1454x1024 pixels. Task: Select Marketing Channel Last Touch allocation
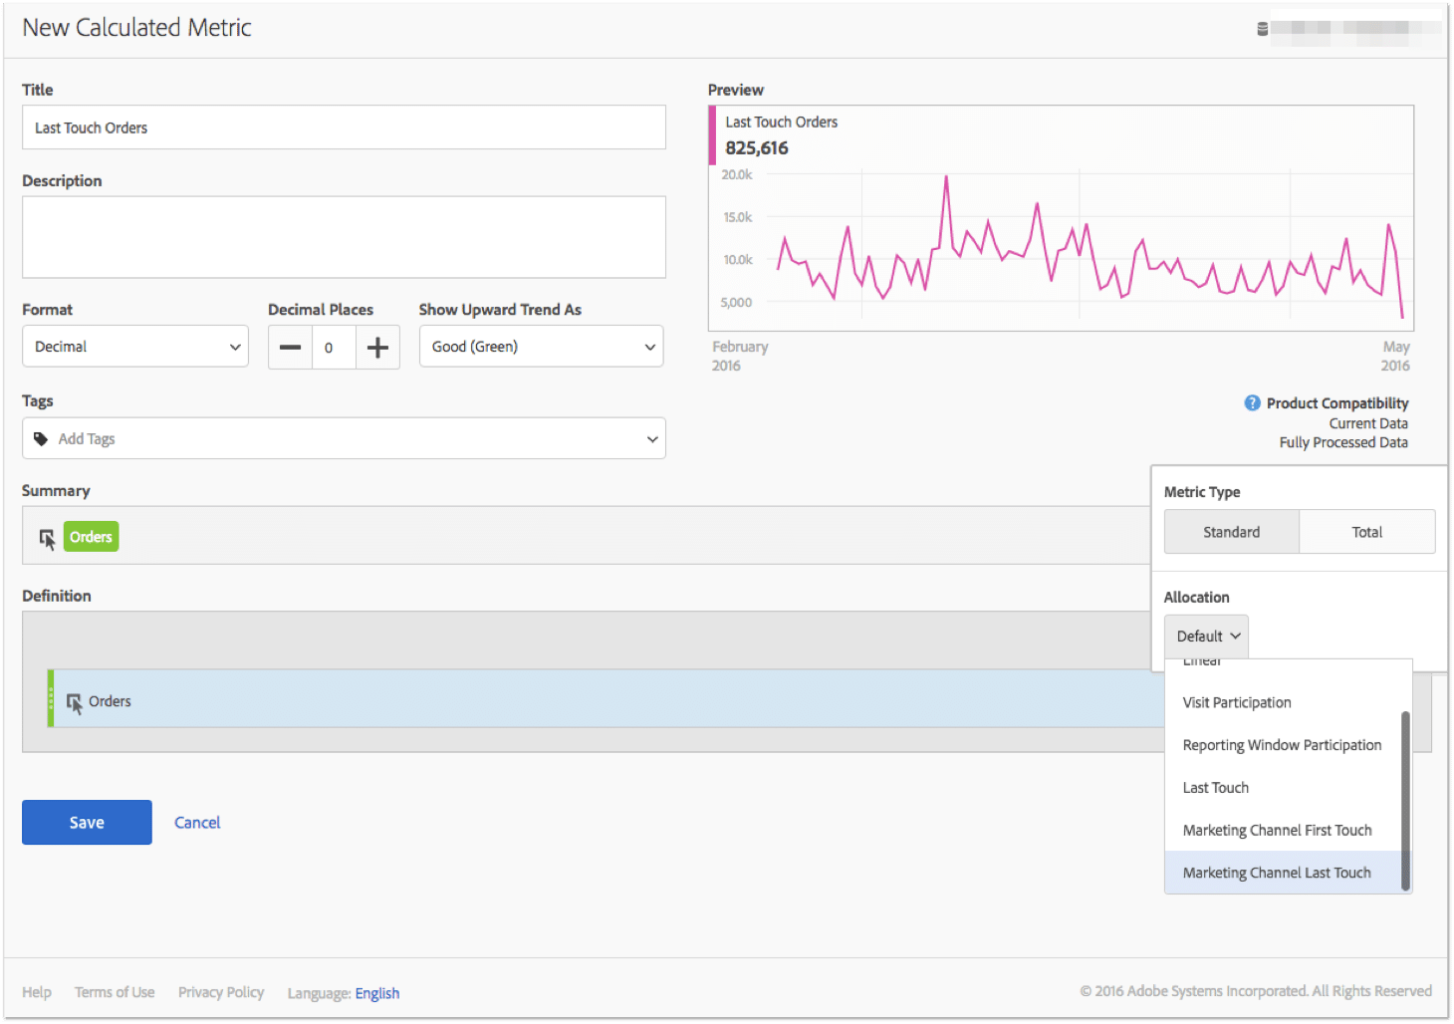1276,872
